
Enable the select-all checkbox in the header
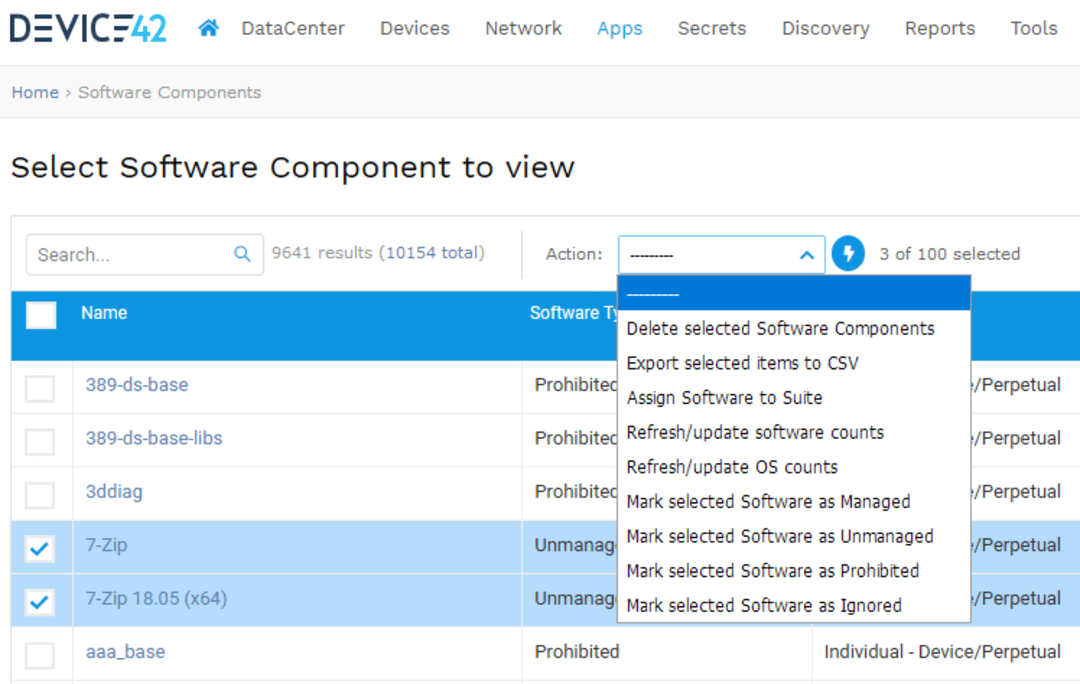40,314
